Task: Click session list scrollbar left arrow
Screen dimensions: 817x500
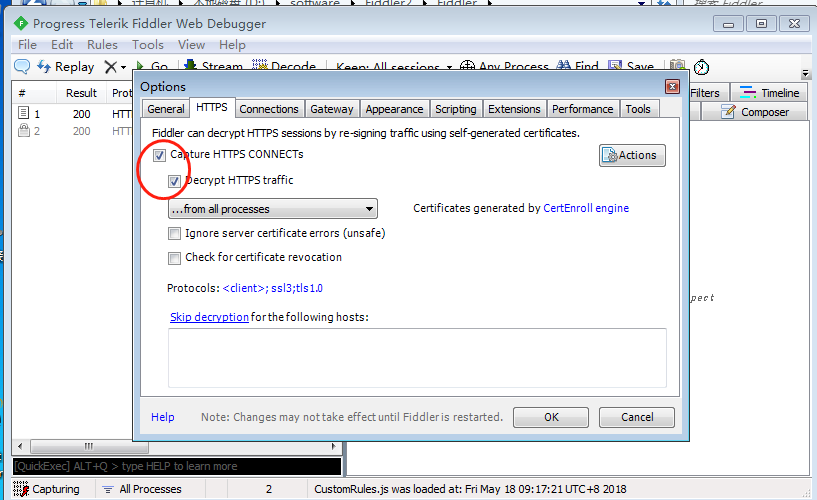Action: (20, 446)
